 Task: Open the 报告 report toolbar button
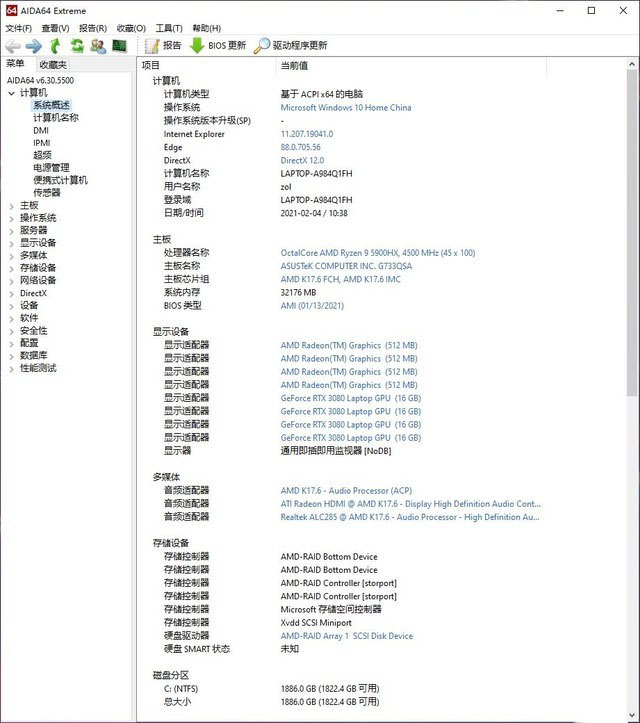[163, 46]
